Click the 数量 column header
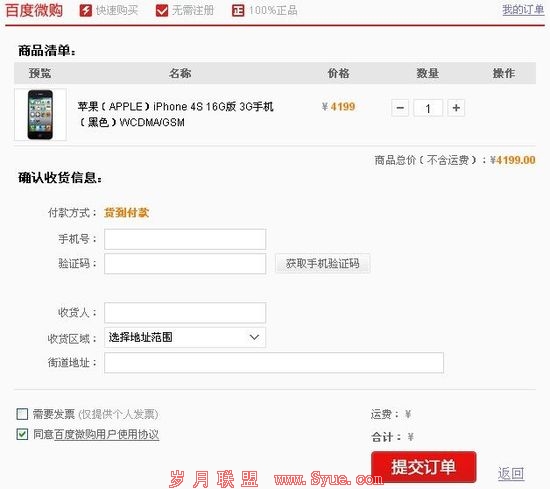 (x=428, y=73)
